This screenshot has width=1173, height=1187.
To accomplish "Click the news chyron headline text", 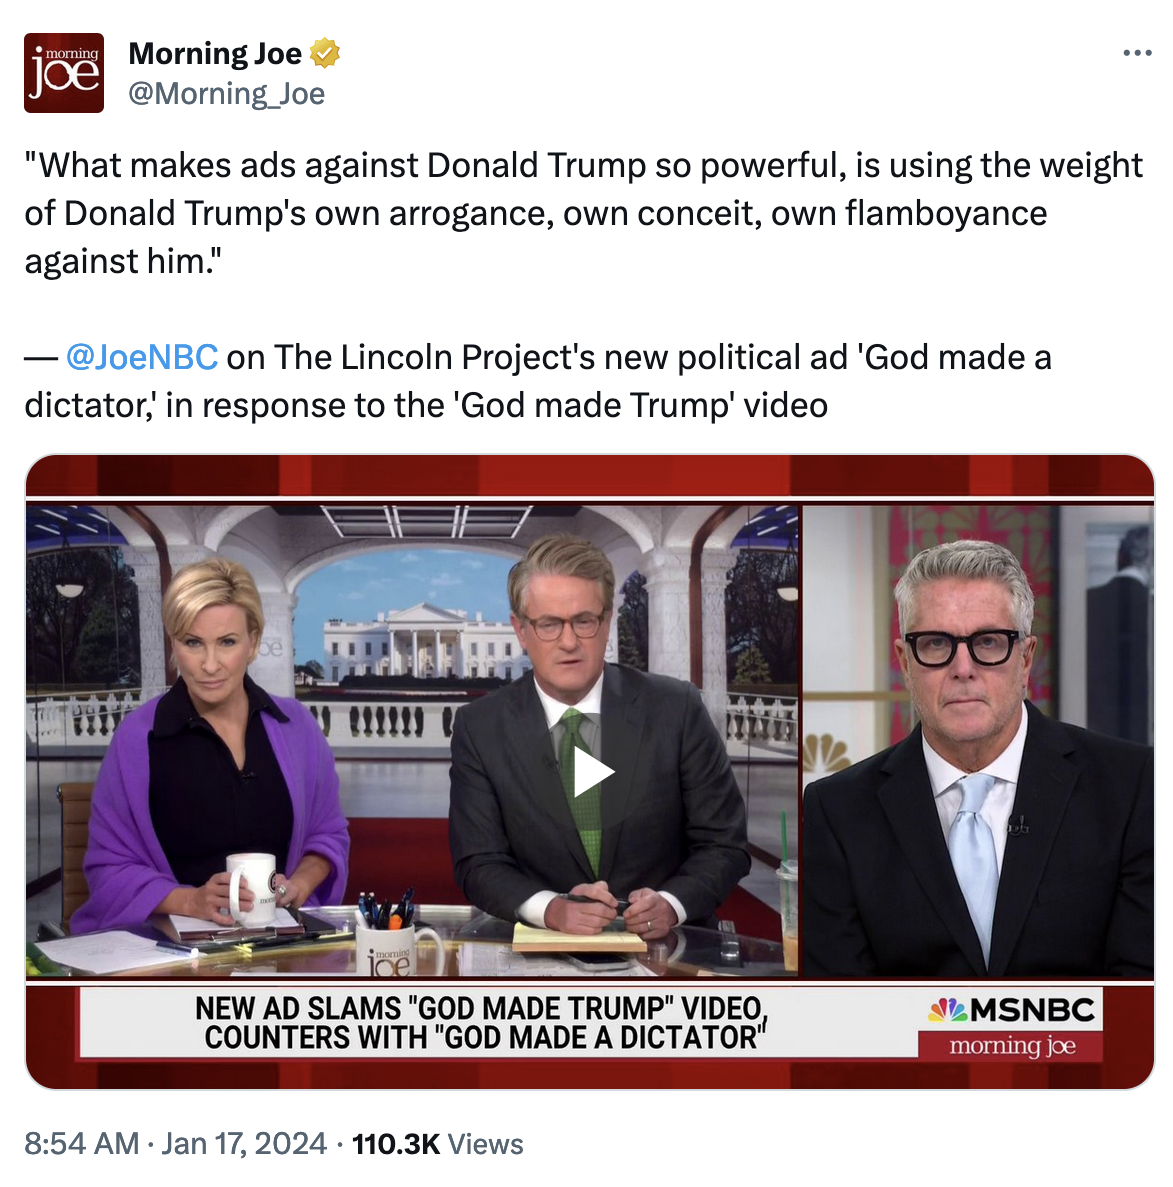I will (481, 1023).
